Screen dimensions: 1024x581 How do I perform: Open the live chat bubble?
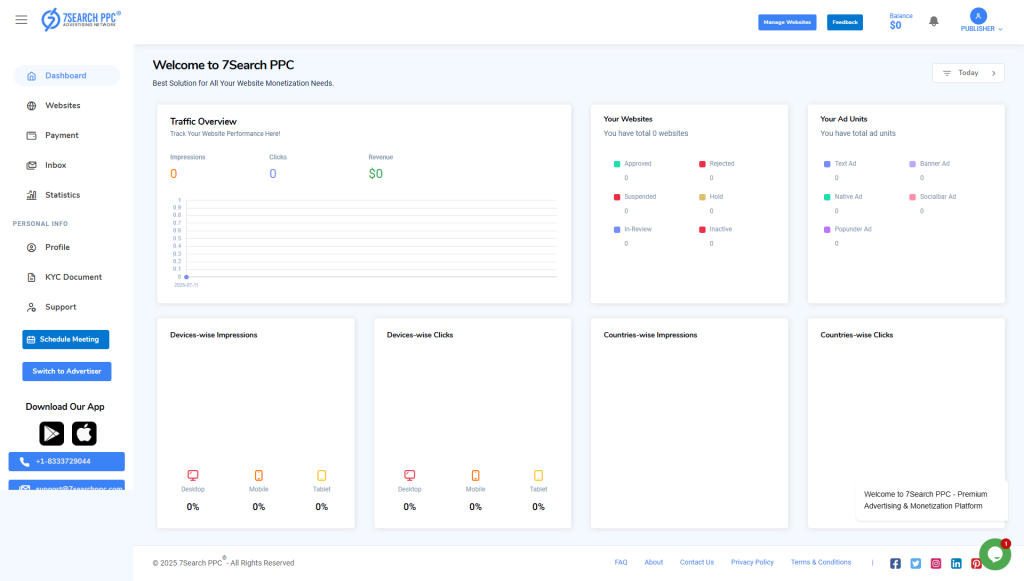[x=995, y=554]
